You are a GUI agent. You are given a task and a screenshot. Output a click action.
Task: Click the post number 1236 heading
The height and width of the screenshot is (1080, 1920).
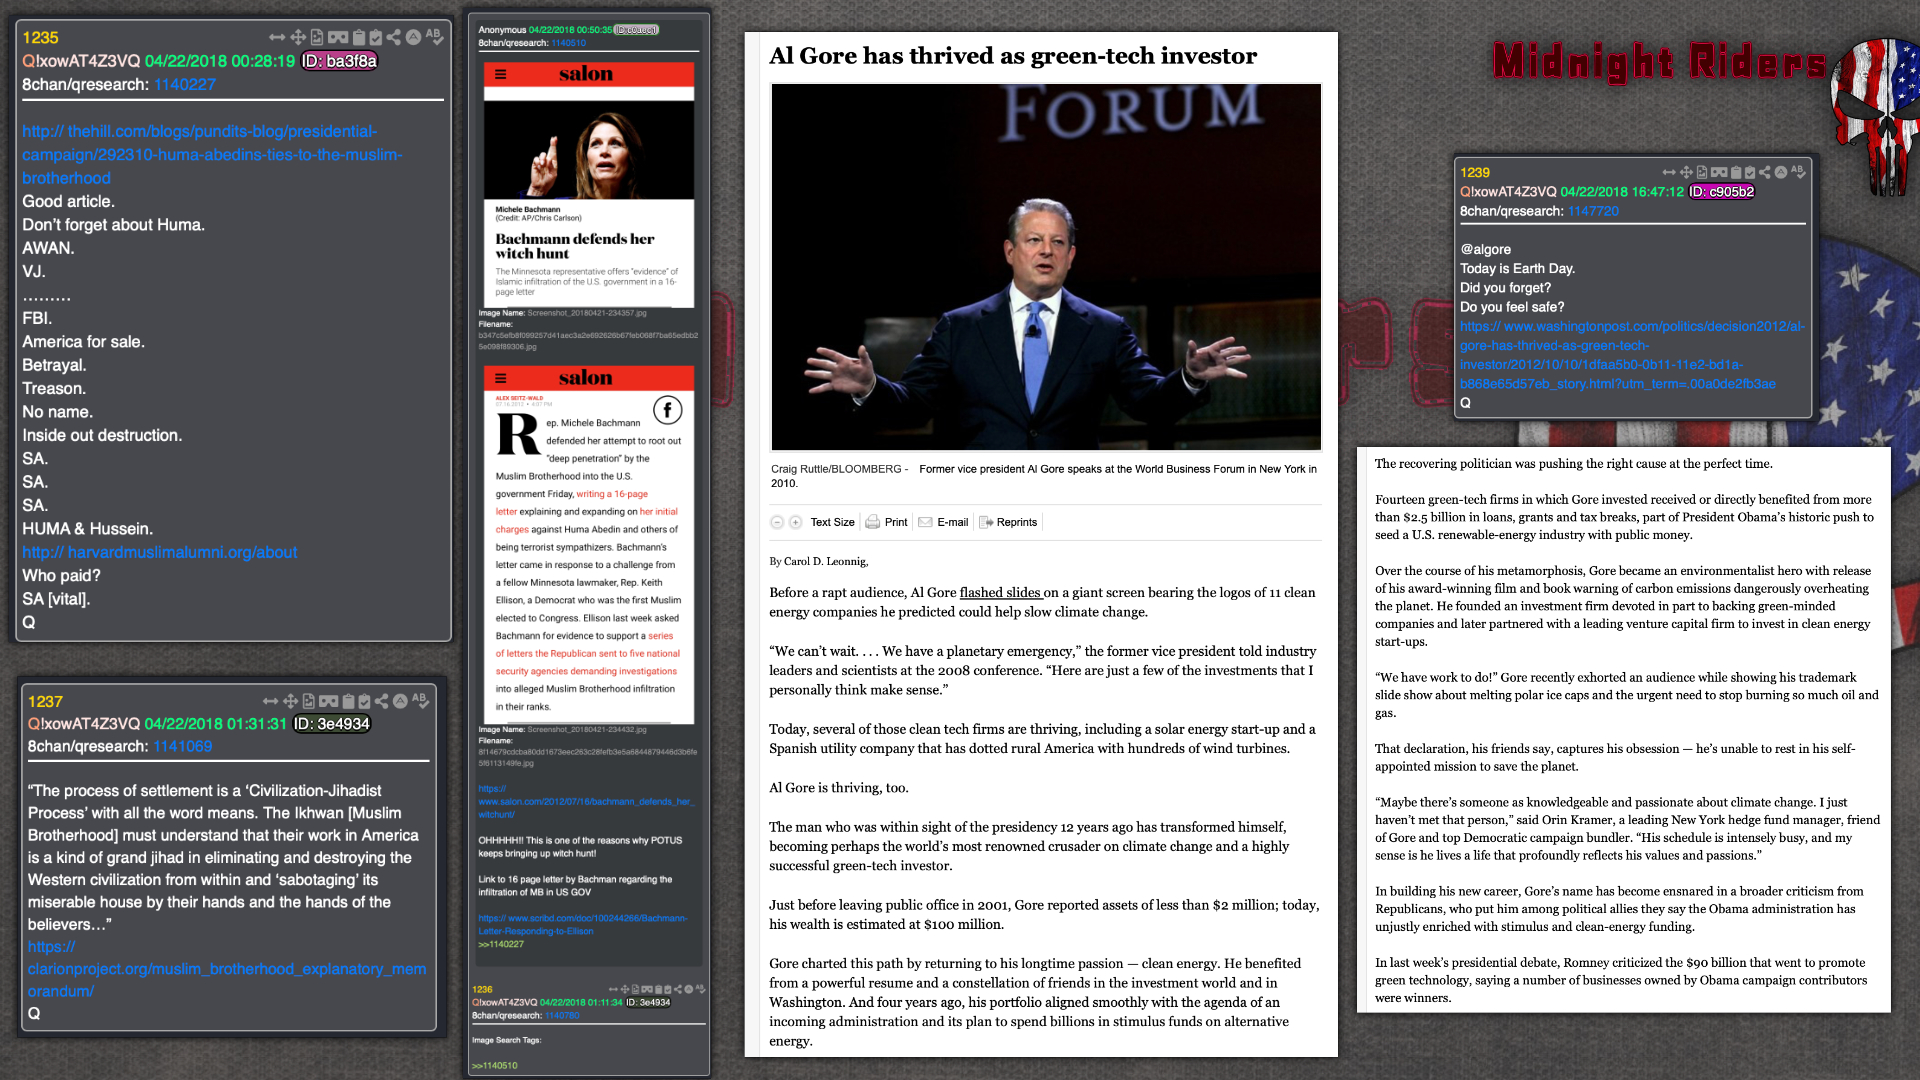tap(482, 989)
